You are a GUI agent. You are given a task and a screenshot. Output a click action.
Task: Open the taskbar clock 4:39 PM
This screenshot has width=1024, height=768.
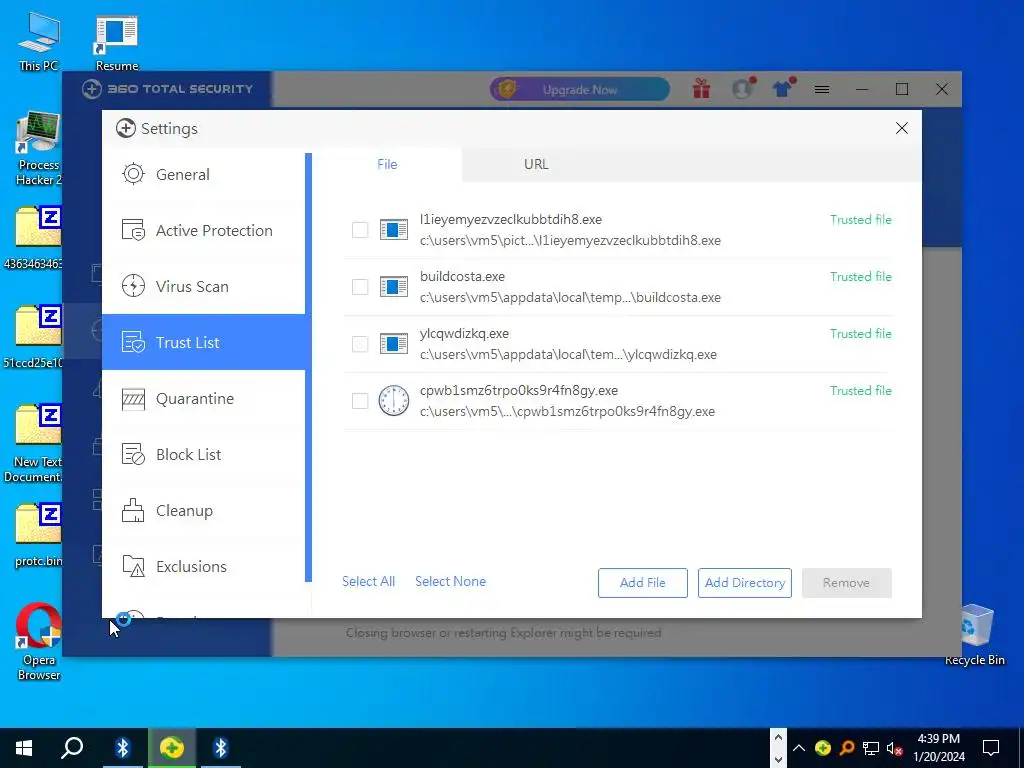[938, 748]
